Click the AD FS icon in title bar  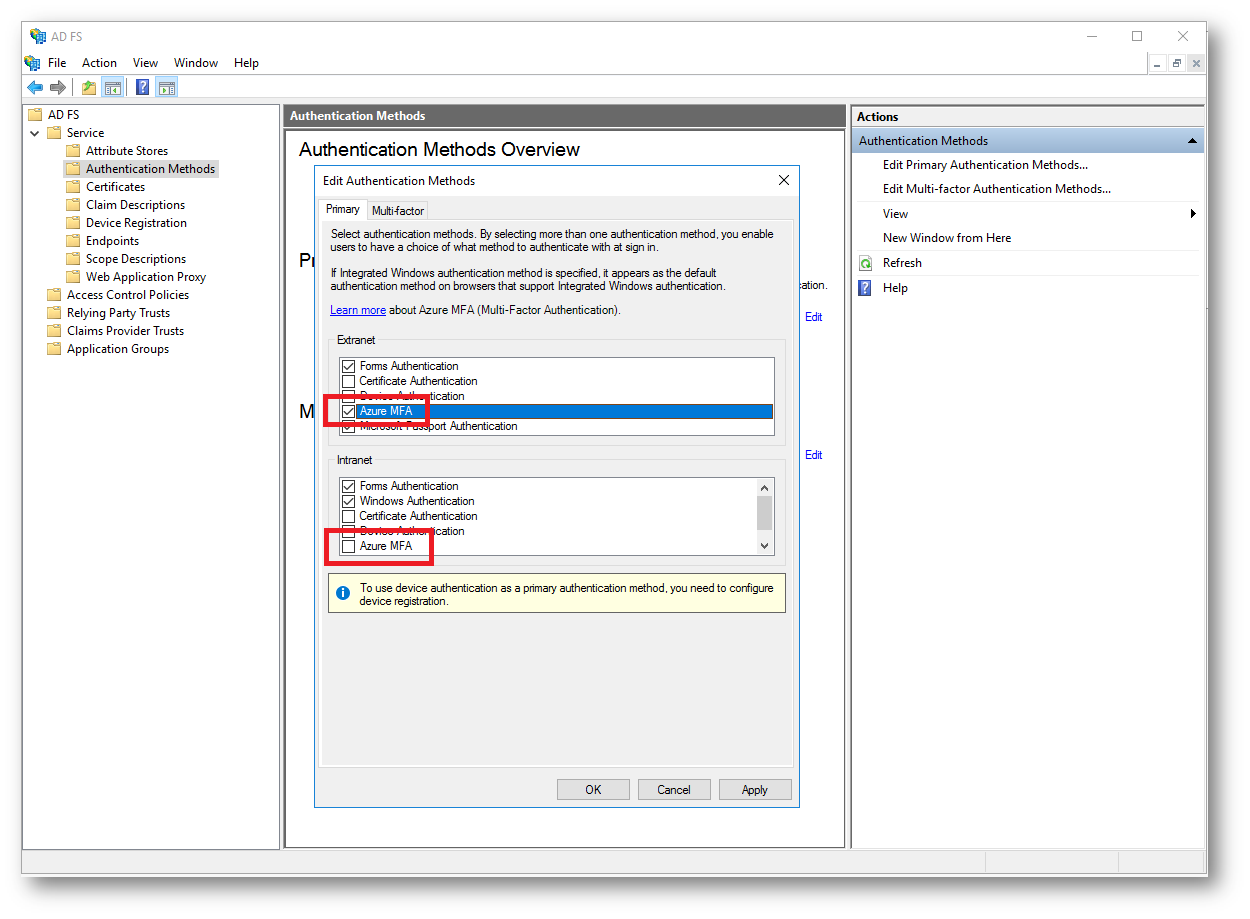pos(38,36)
